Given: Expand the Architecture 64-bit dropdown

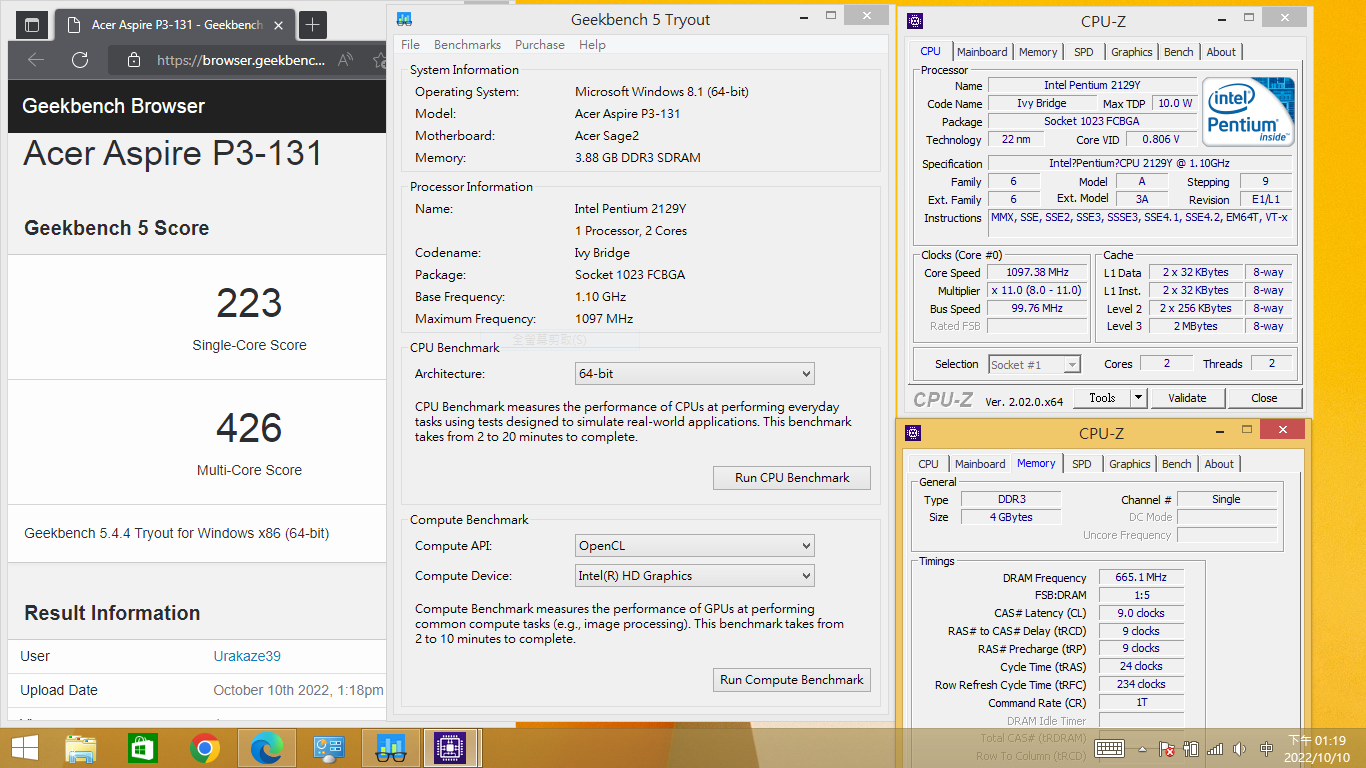Looking at the screenshot, I should (695, 374).
